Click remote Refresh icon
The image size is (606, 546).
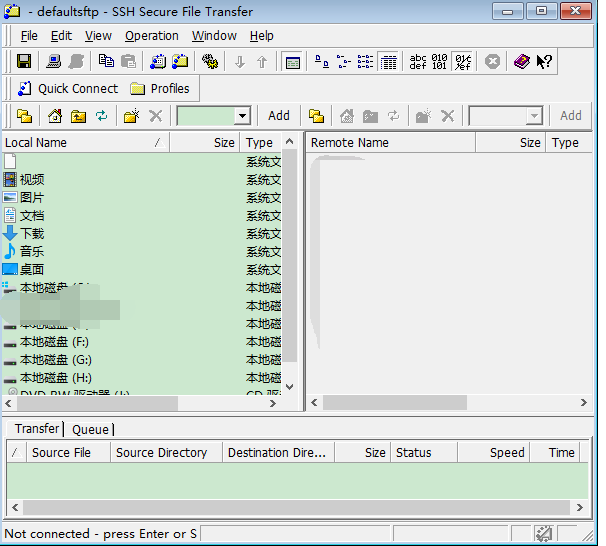393,116
